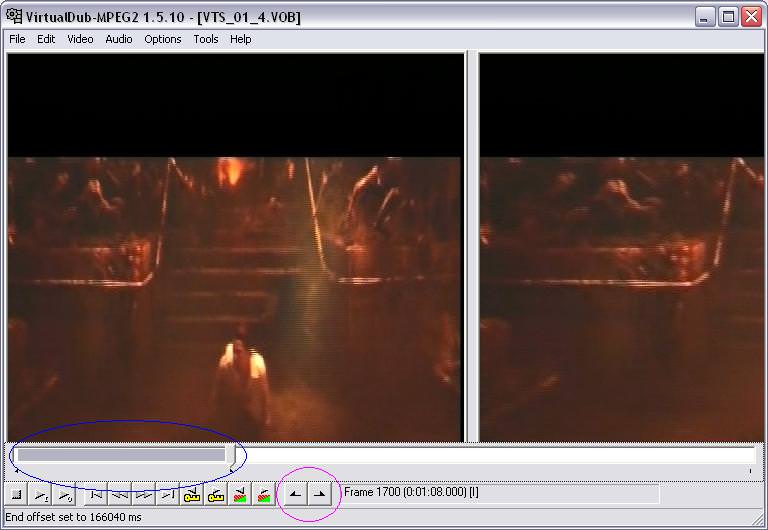This screenshot has width=768, height=530.
Task: Set selection start with mark-in button
Action: pos(295,495)
